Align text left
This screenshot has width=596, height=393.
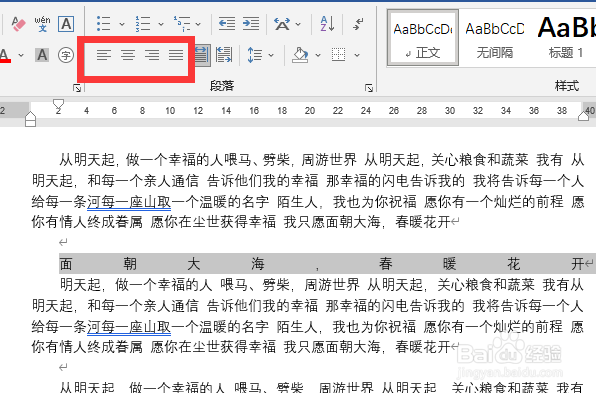click(103, 55)
